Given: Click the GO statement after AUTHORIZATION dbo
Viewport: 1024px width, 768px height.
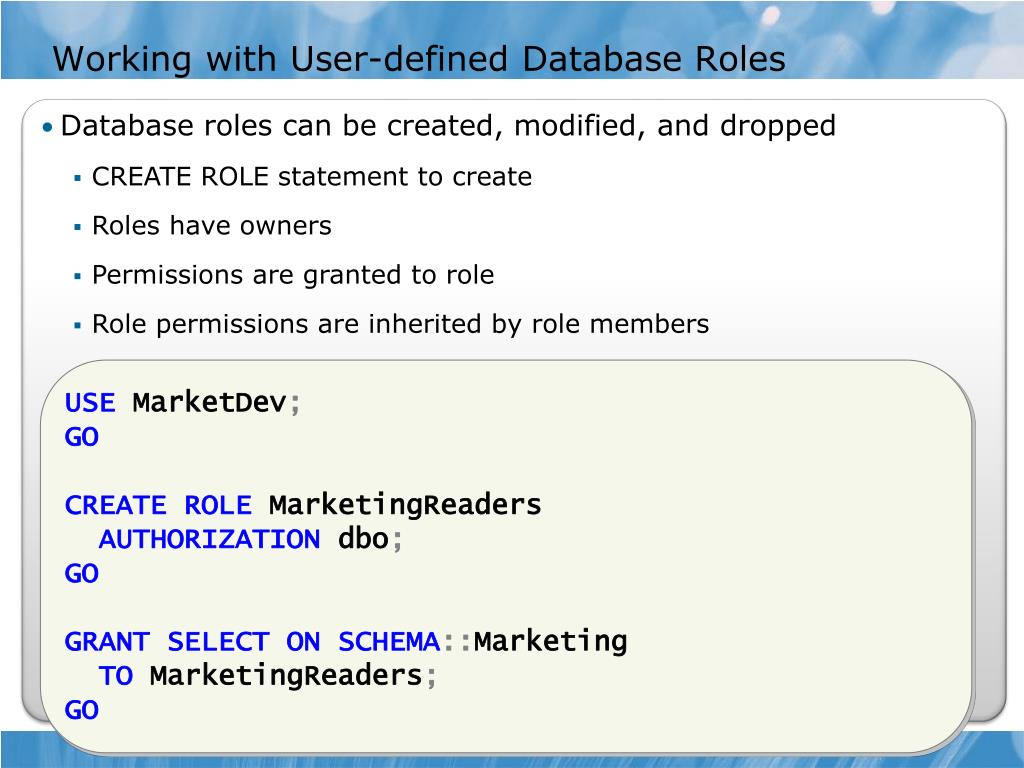Looking at the screenshot, I should click(x=82, y=573).
